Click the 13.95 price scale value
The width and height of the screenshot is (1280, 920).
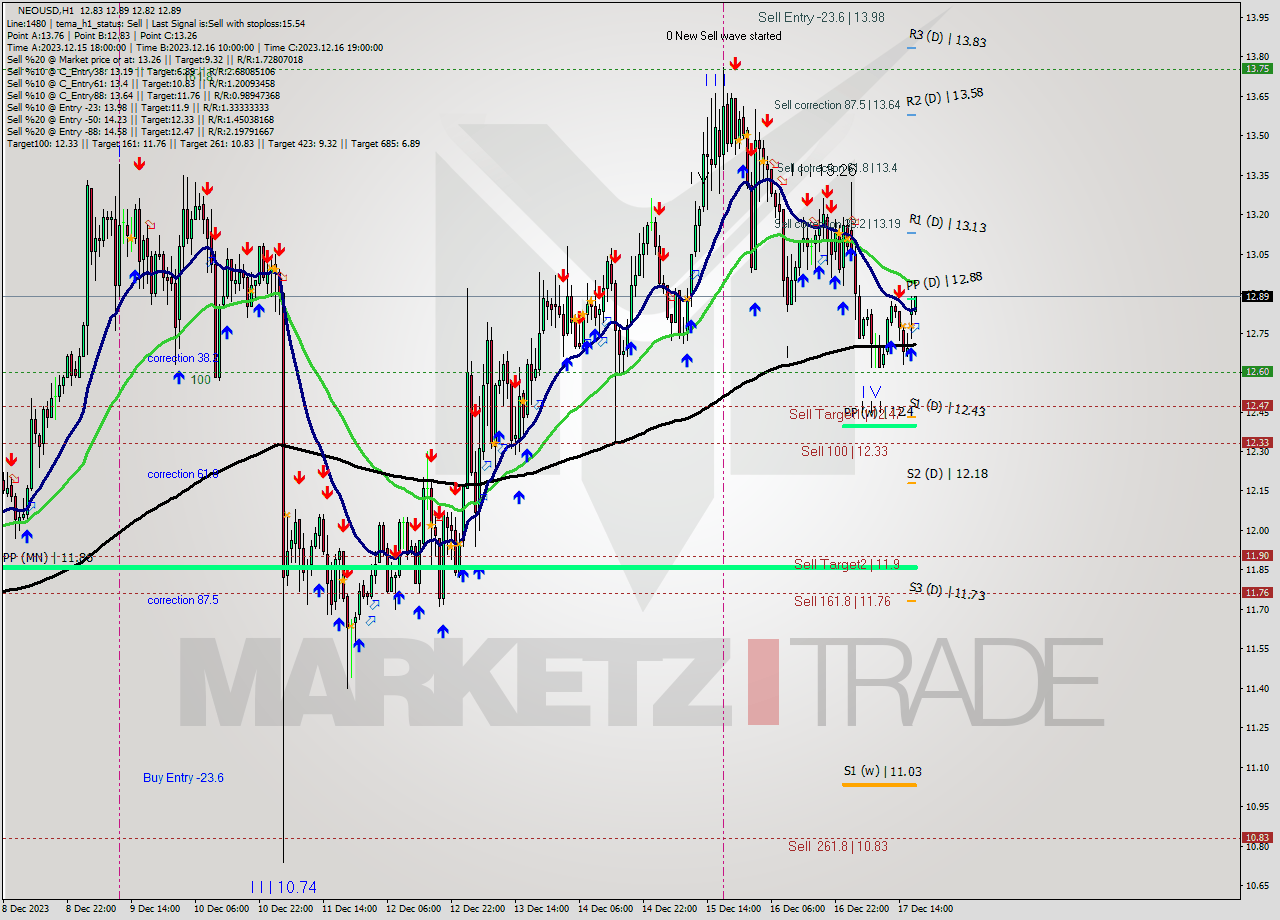pos(1257,17)
